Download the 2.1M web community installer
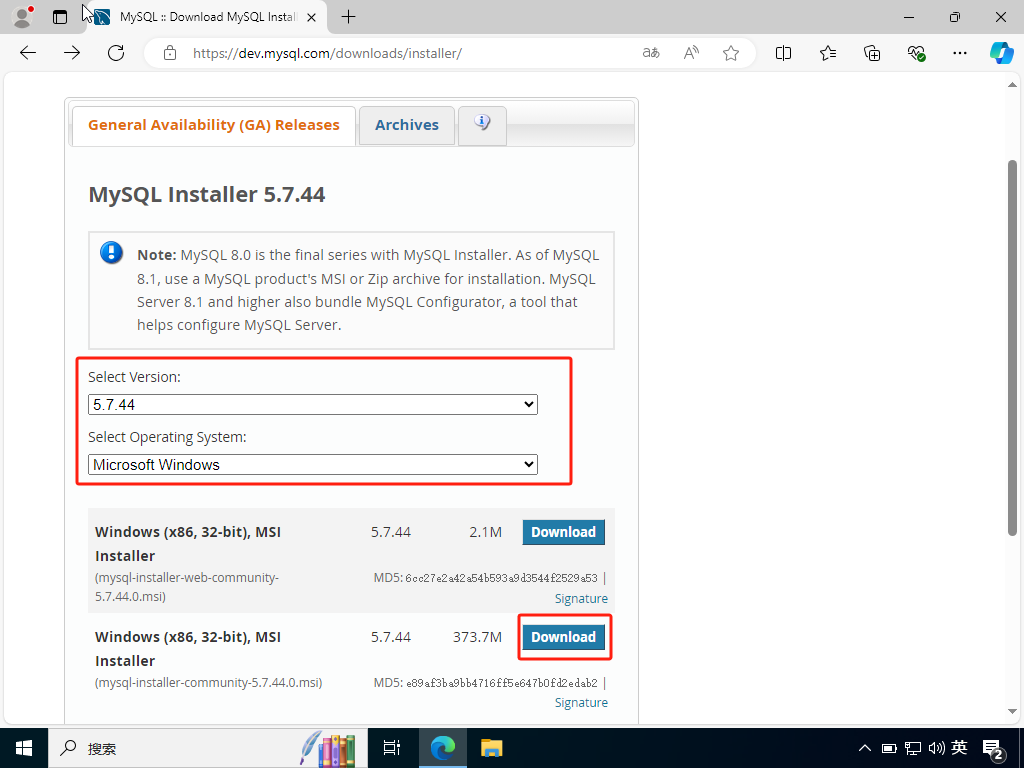1024x768 pixels. pos(563,532)
